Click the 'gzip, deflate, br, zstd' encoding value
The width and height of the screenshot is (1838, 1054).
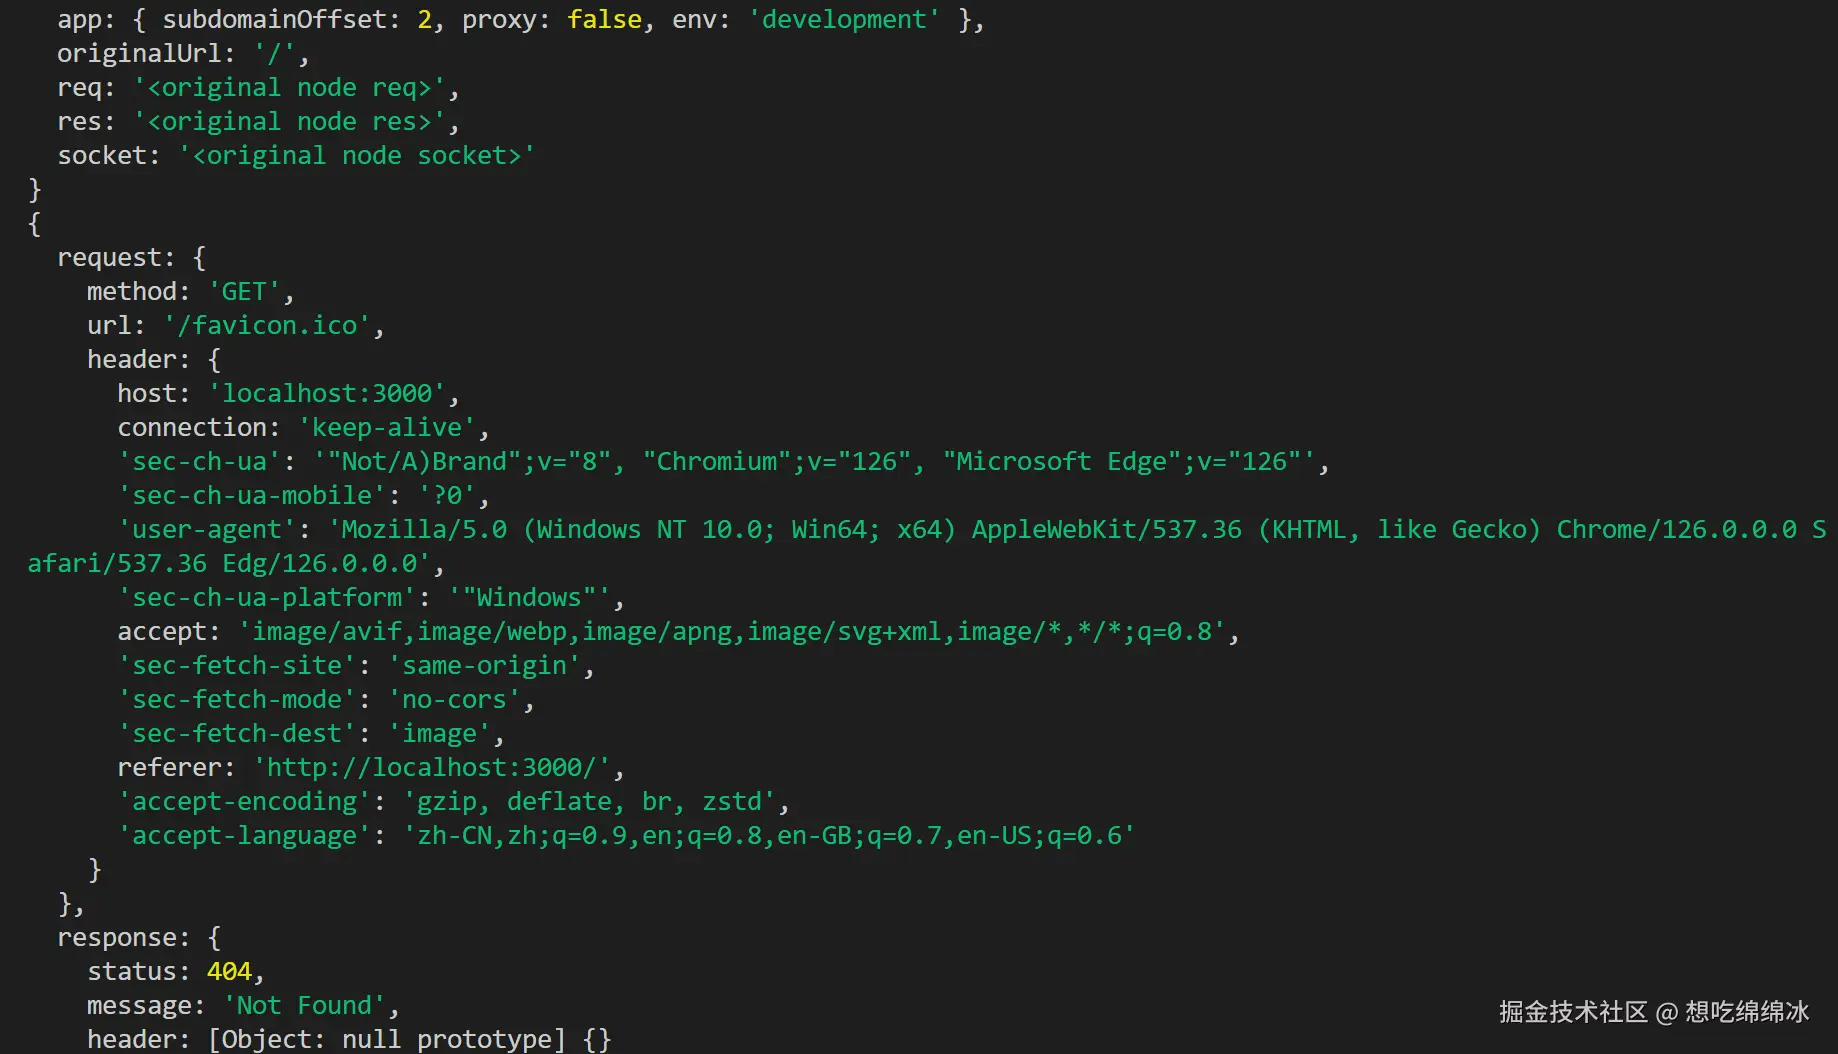coord(589,802)
